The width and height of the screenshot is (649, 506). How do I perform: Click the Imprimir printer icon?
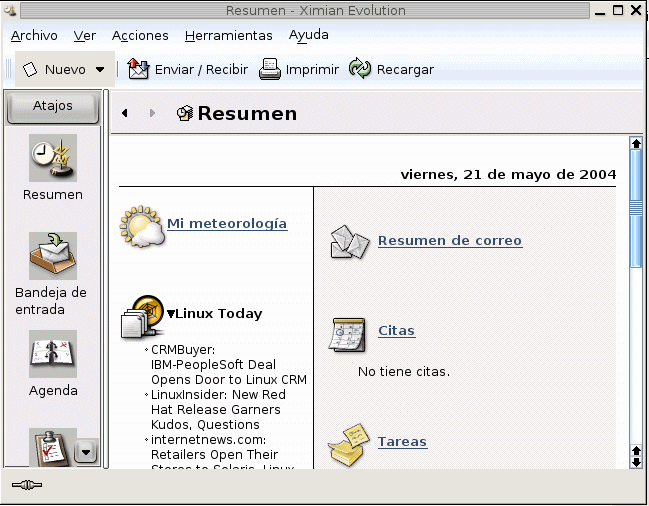[270, 70]
